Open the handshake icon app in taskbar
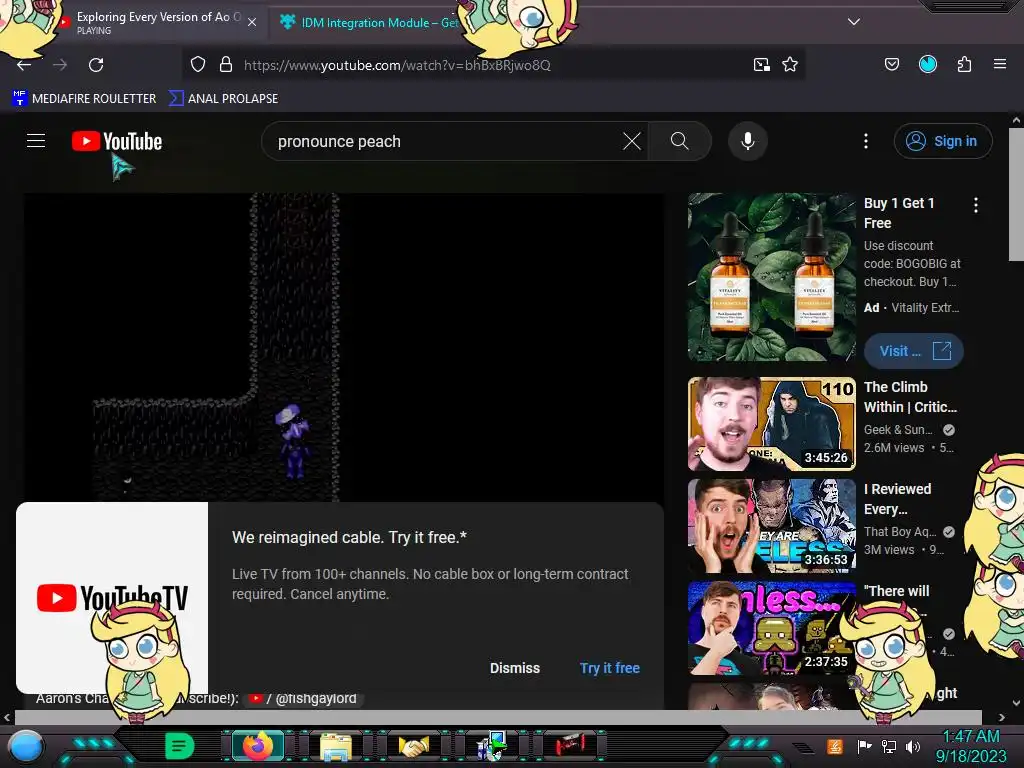 pyautogui.click(x=413, y=746)
